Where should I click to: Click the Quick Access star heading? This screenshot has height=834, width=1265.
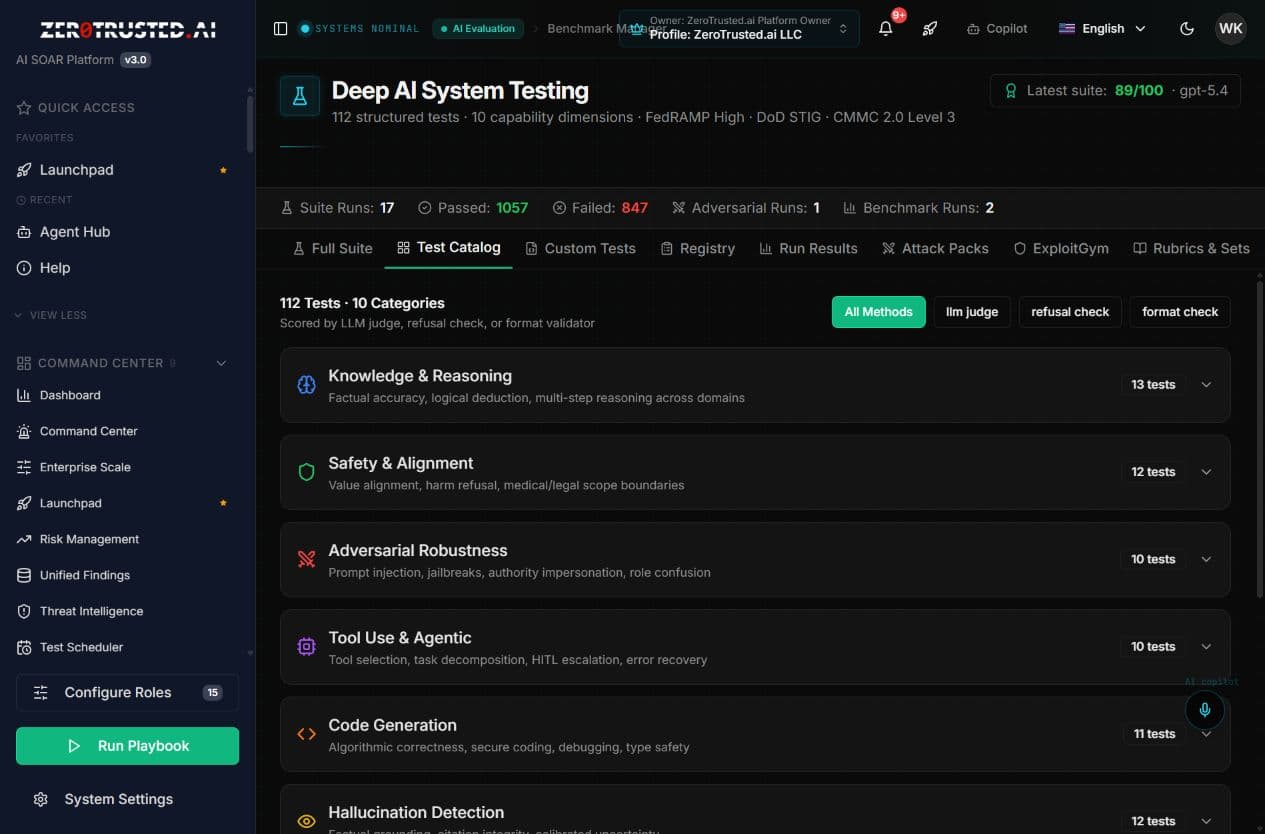[x=76, y=107]
